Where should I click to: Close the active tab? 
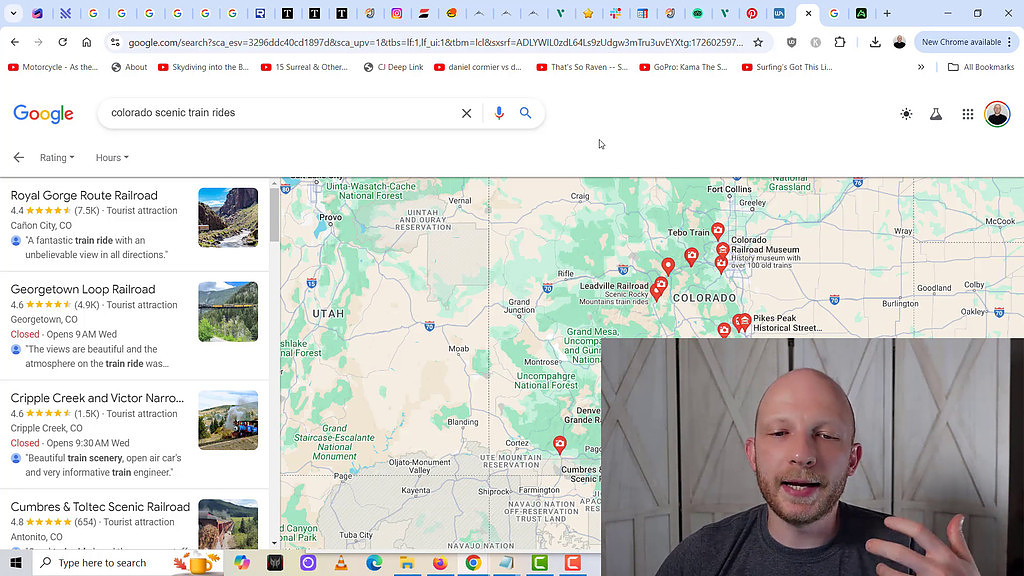(808, 14)
